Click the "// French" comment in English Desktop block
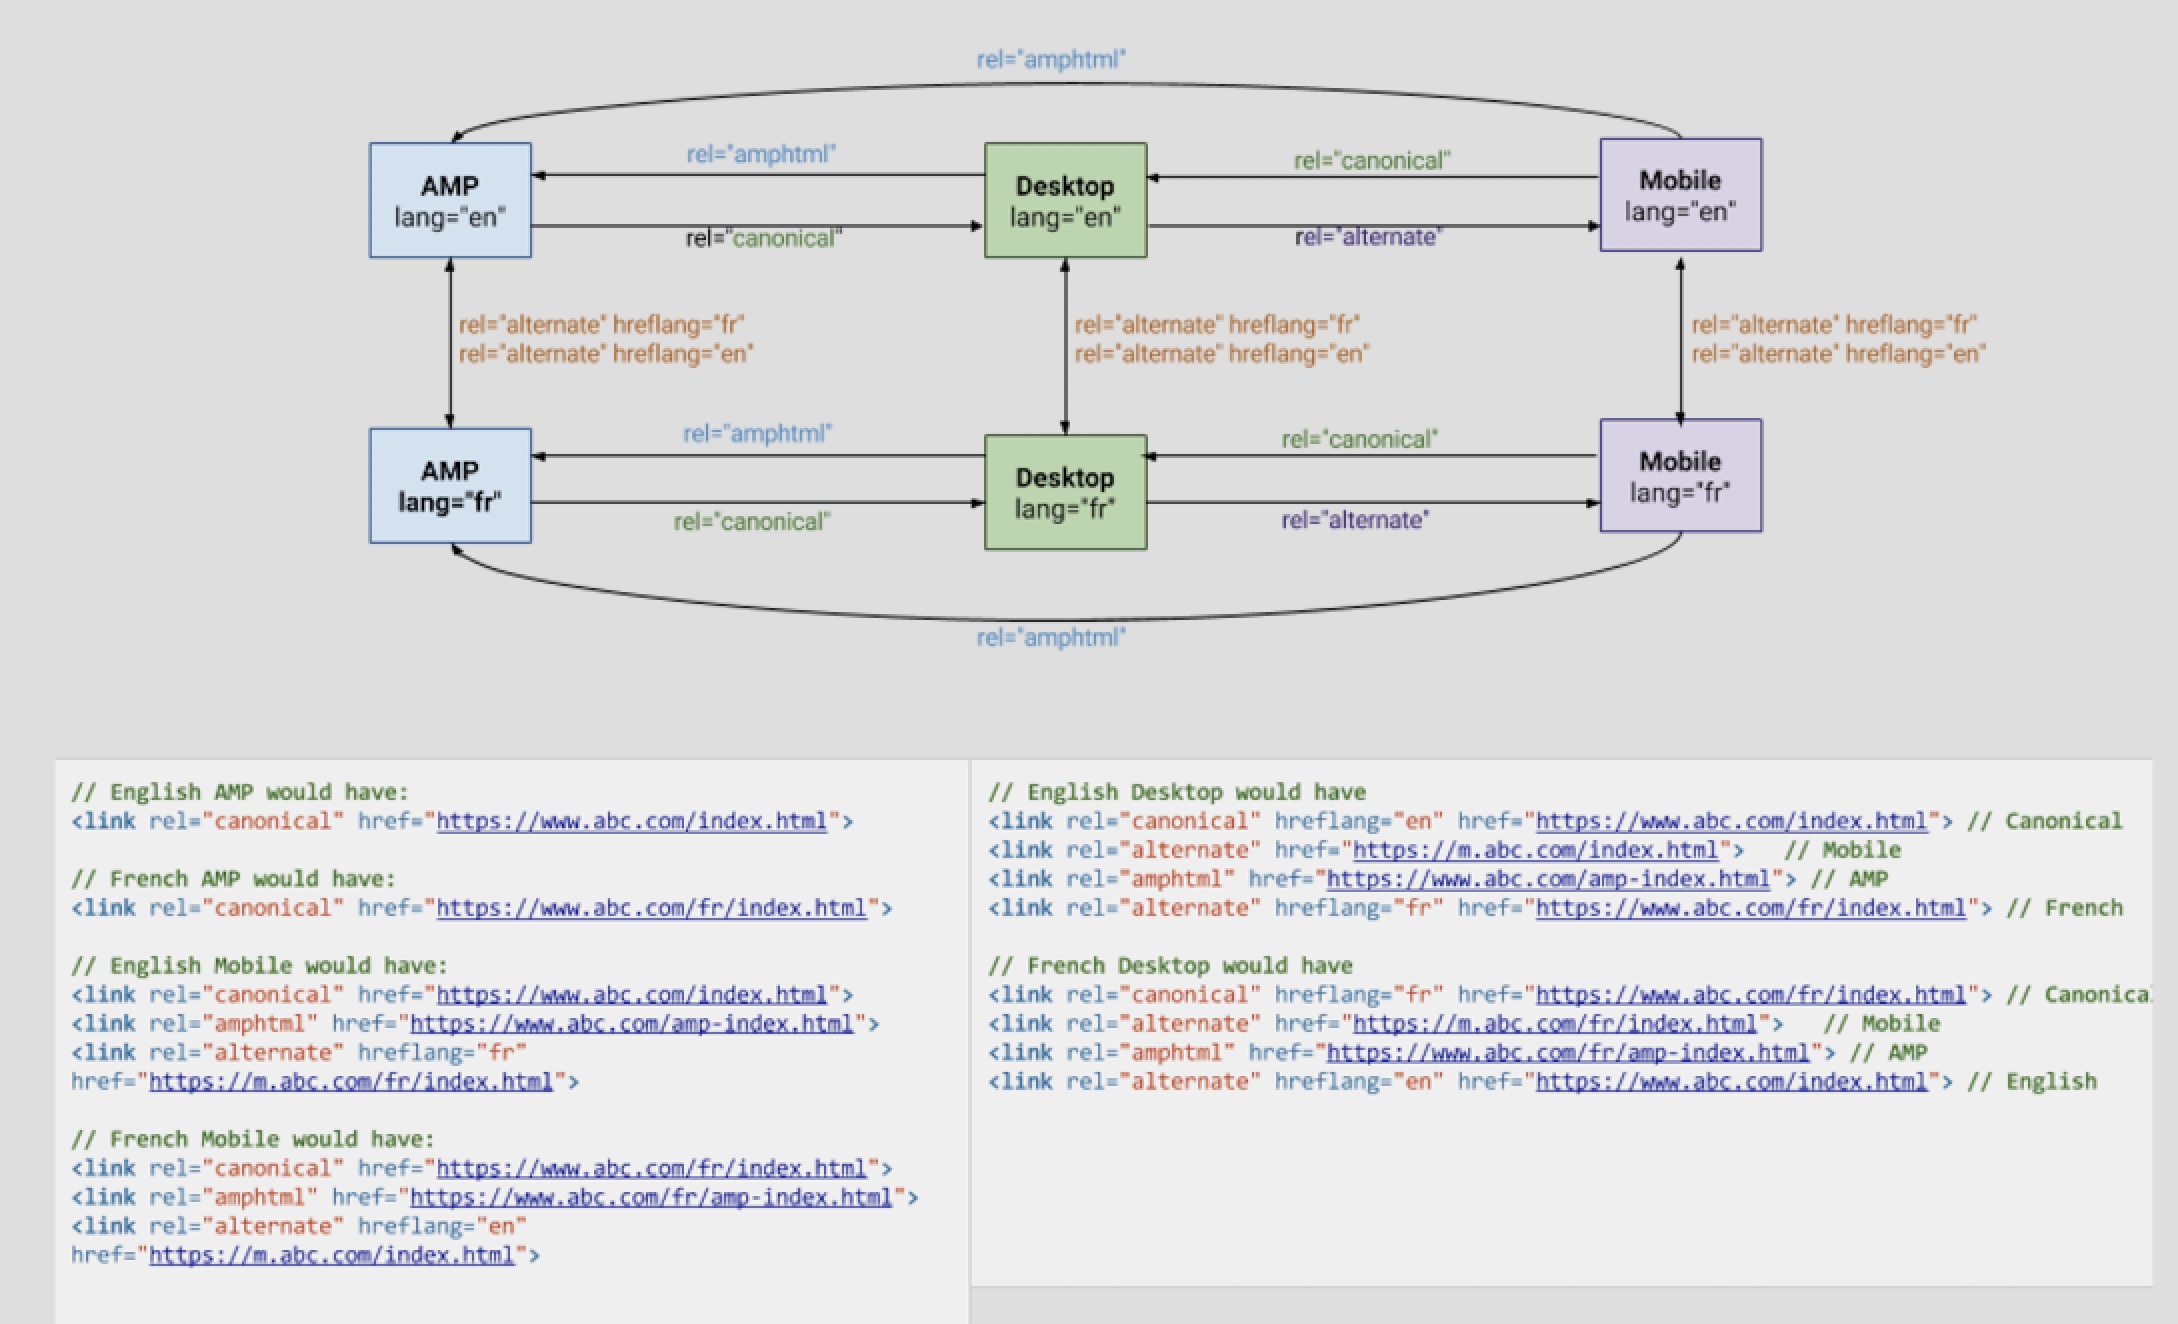This screenshot has height=1324, width=2178. tap(2065, 908)
